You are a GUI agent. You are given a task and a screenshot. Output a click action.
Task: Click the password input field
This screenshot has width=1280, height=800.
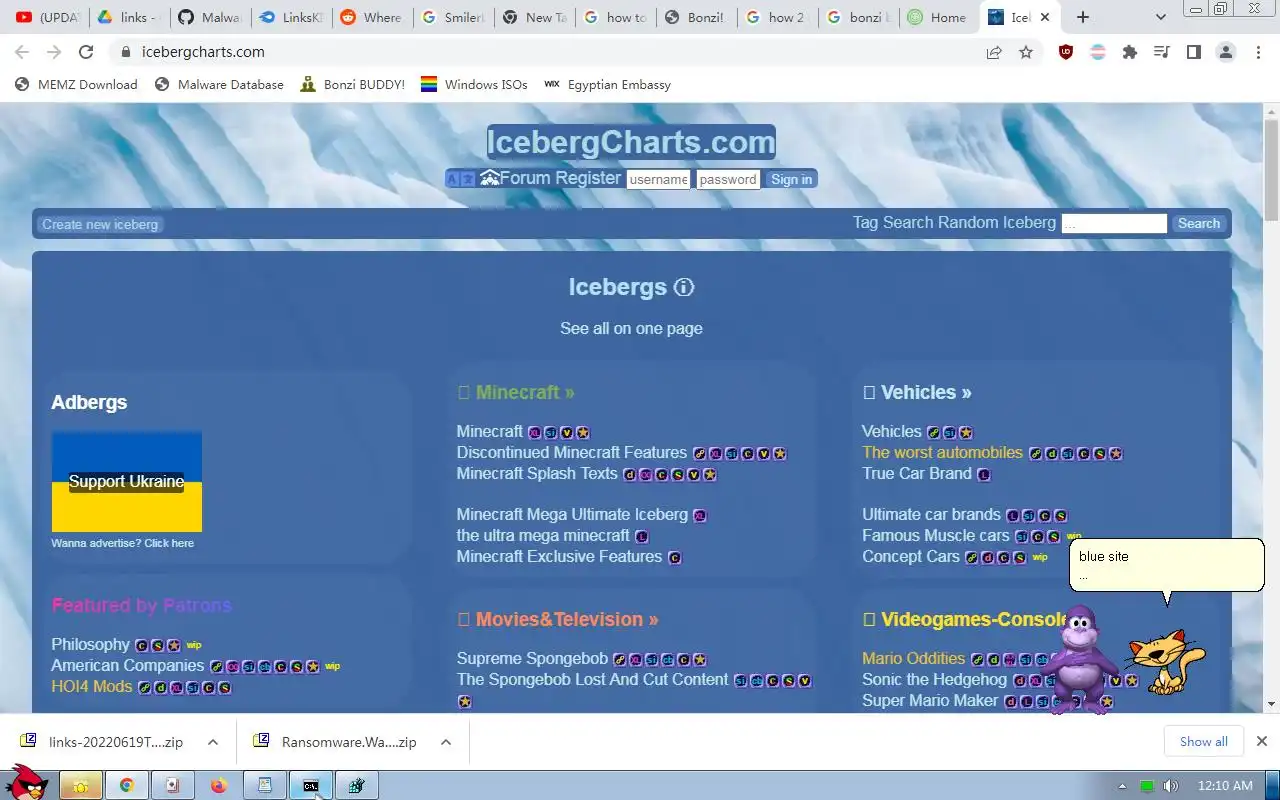[728, 180]
